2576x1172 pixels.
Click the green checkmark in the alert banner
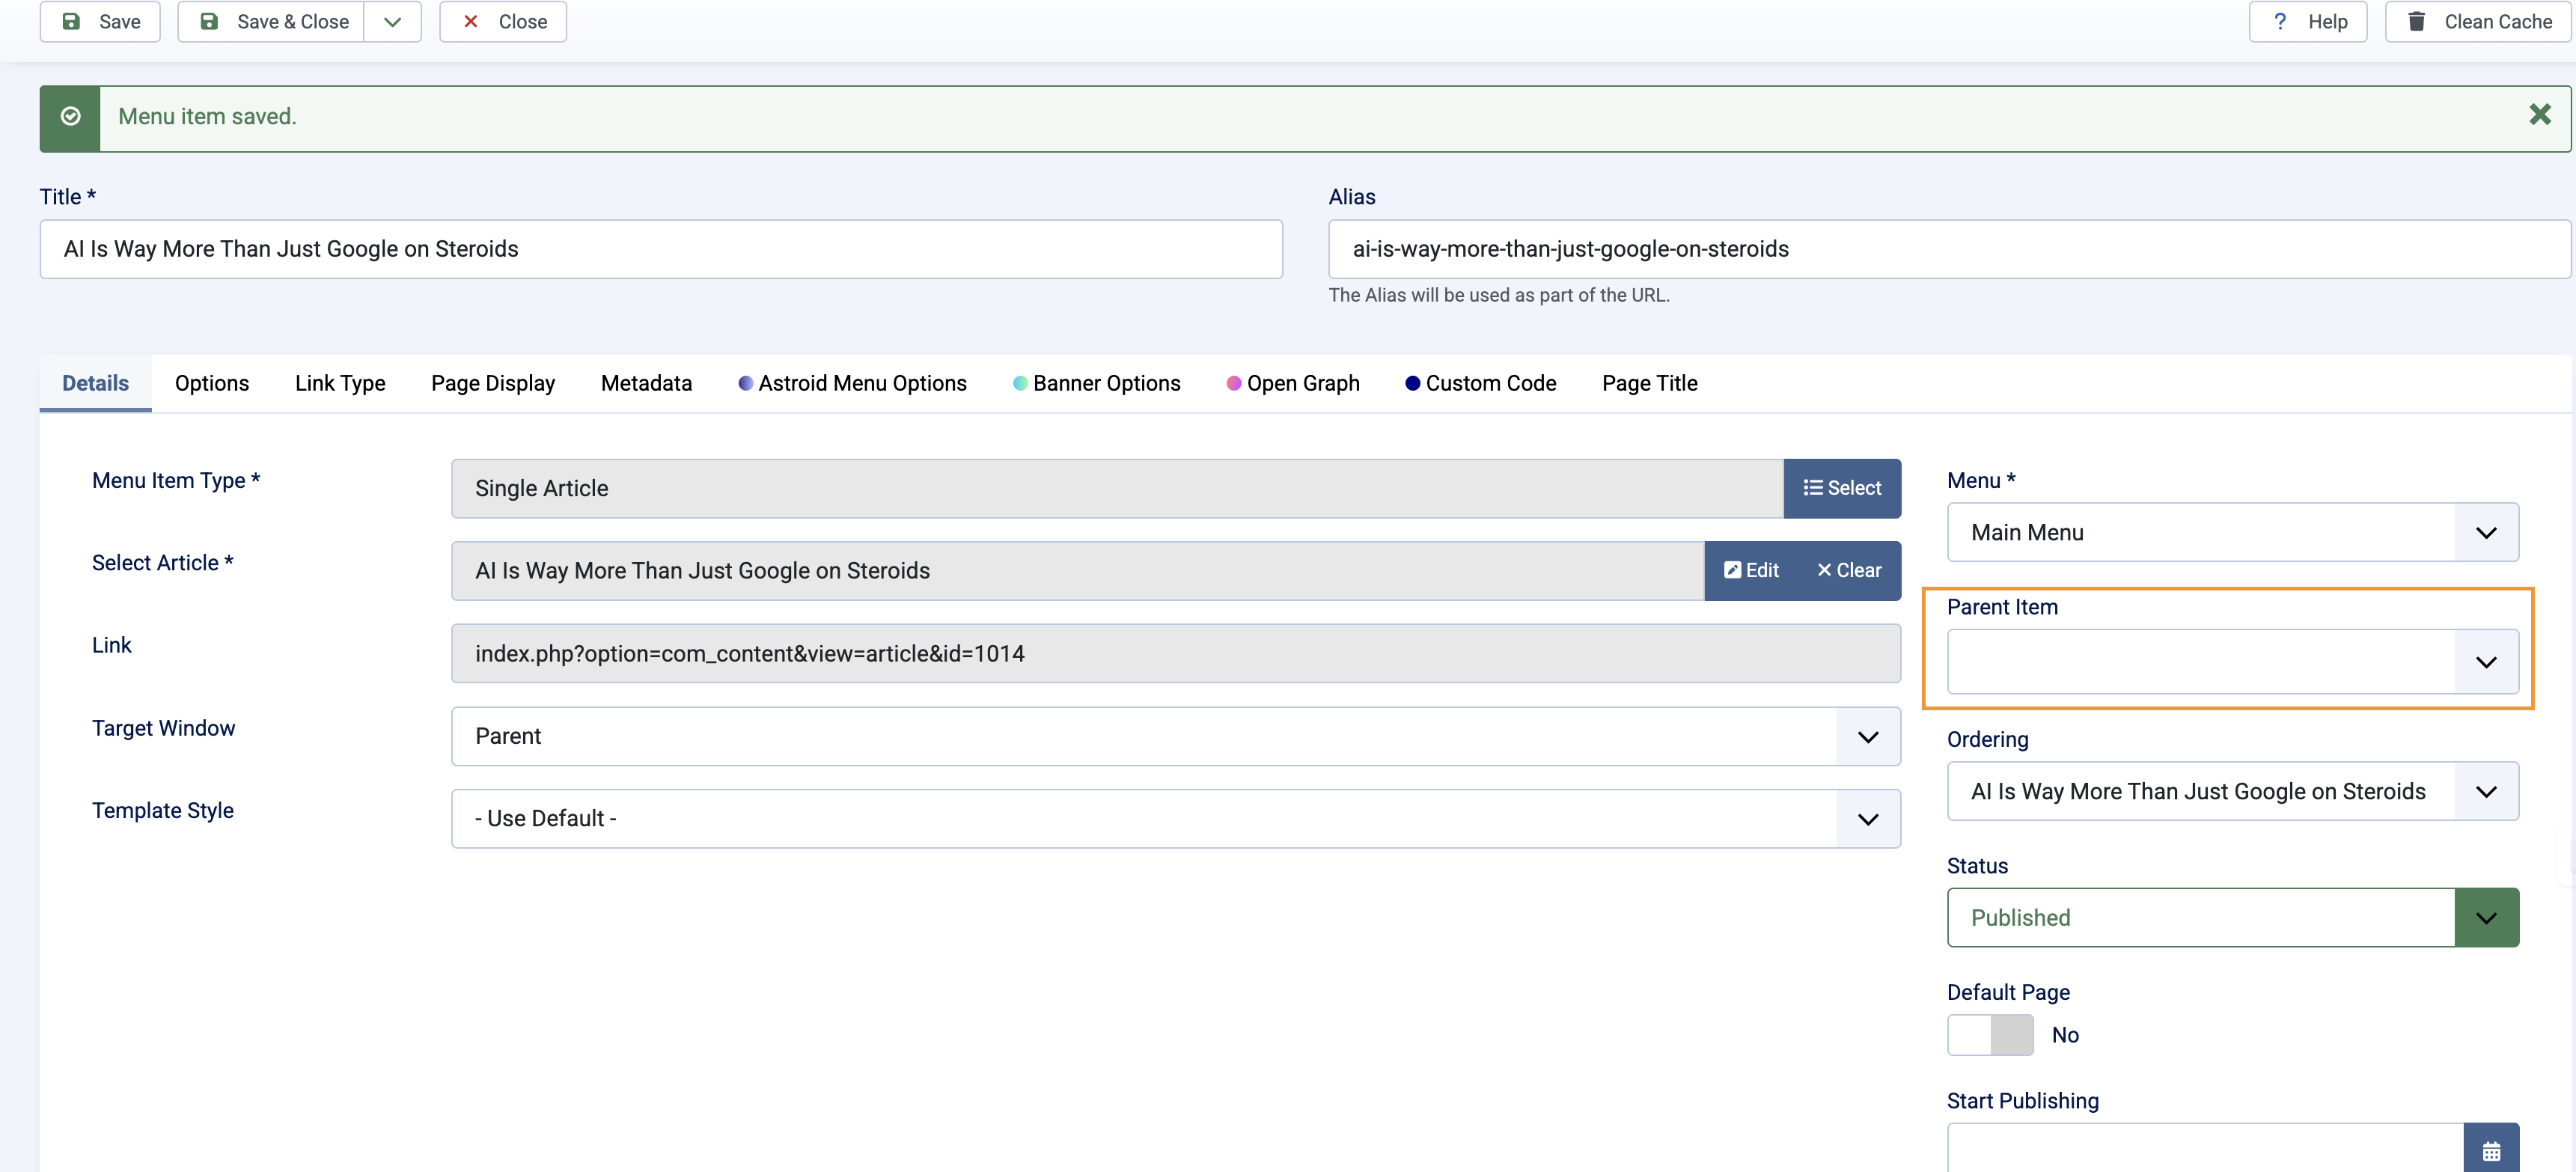click(70, 116)
